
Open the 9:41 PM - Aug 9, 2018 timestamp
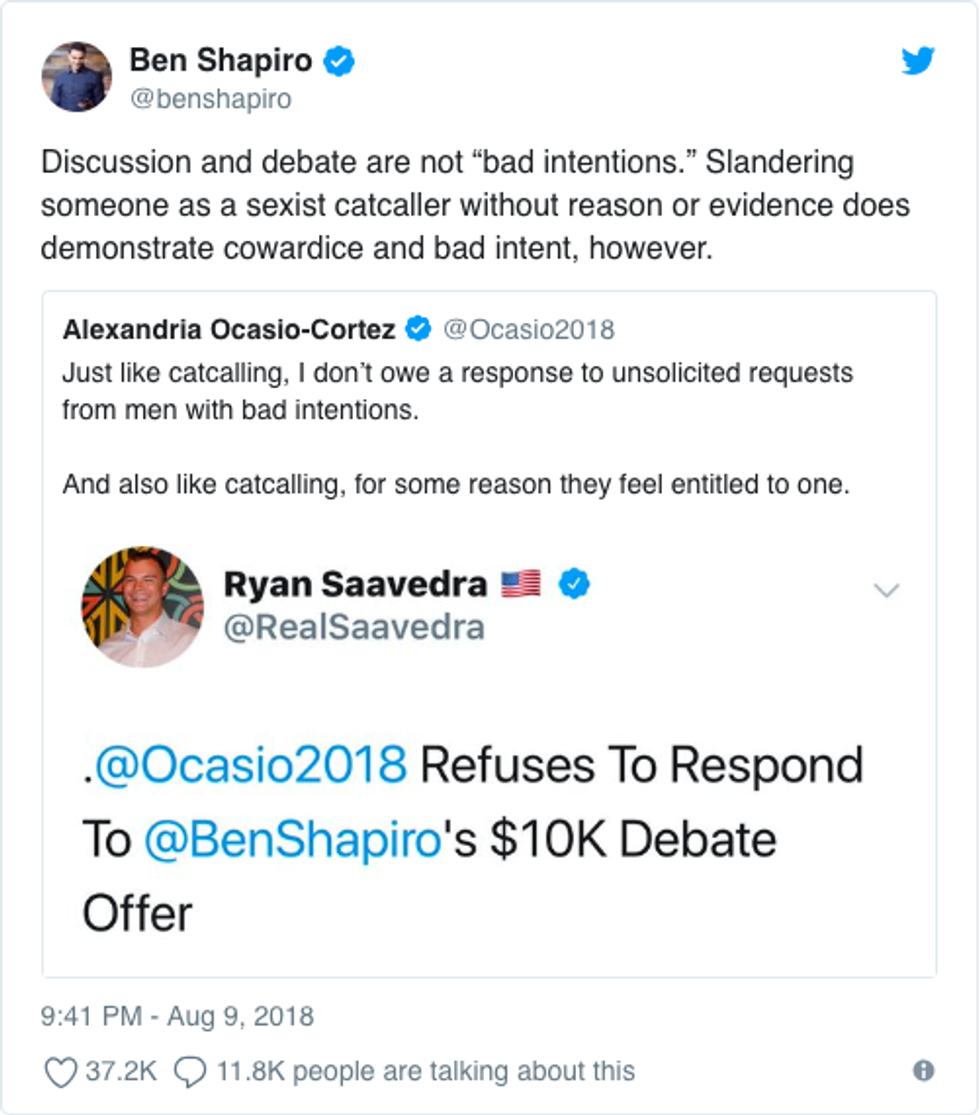(x=177, y=1017)
